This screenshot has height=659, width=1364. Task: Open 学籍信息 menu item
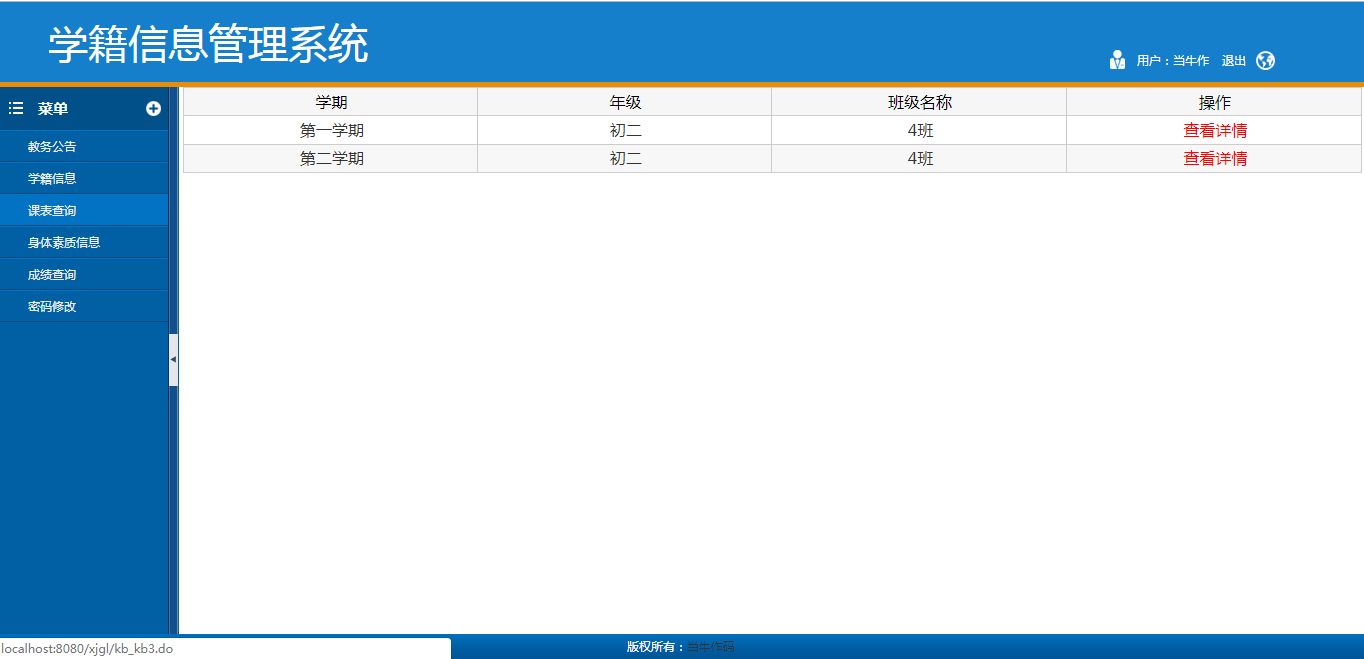tap(84, 179)
